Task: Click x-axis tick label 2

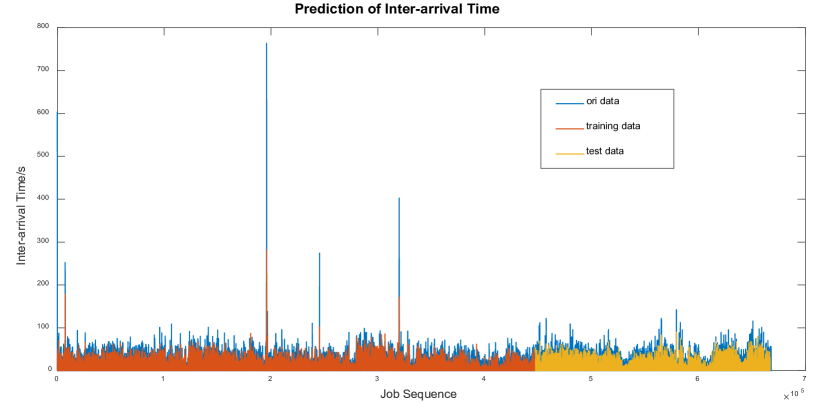Action: pos(270,379)
